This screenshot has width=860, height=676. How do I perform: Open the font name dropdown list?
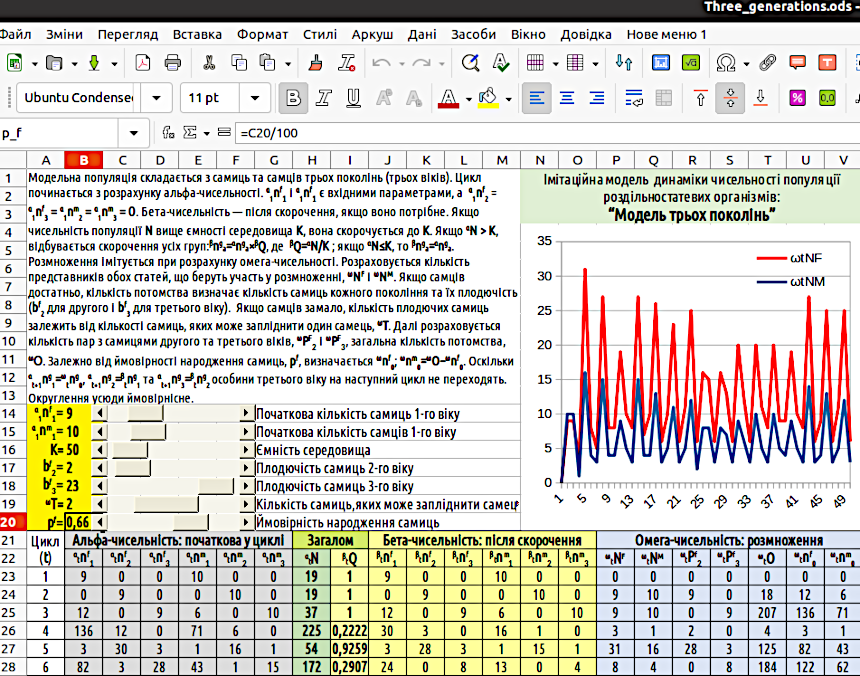pyautogui.click(x=156, y=98)
